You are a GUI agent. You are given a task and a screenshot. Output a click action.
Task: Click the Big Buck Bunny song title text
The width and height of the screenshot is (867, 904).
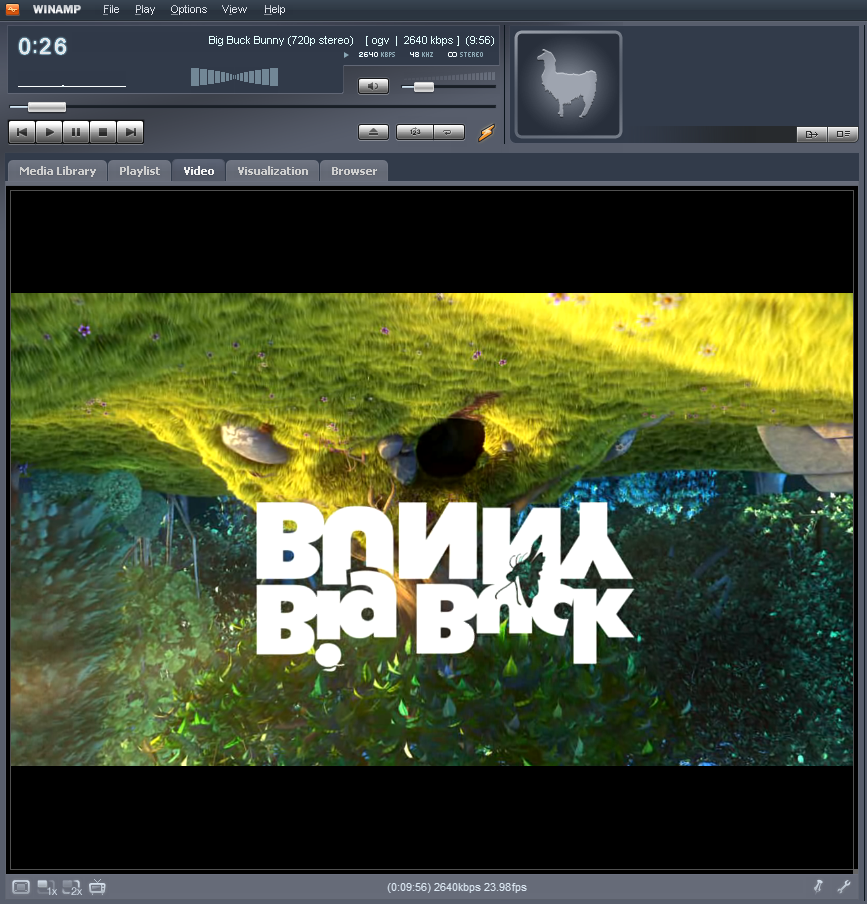tap(281, 40)
